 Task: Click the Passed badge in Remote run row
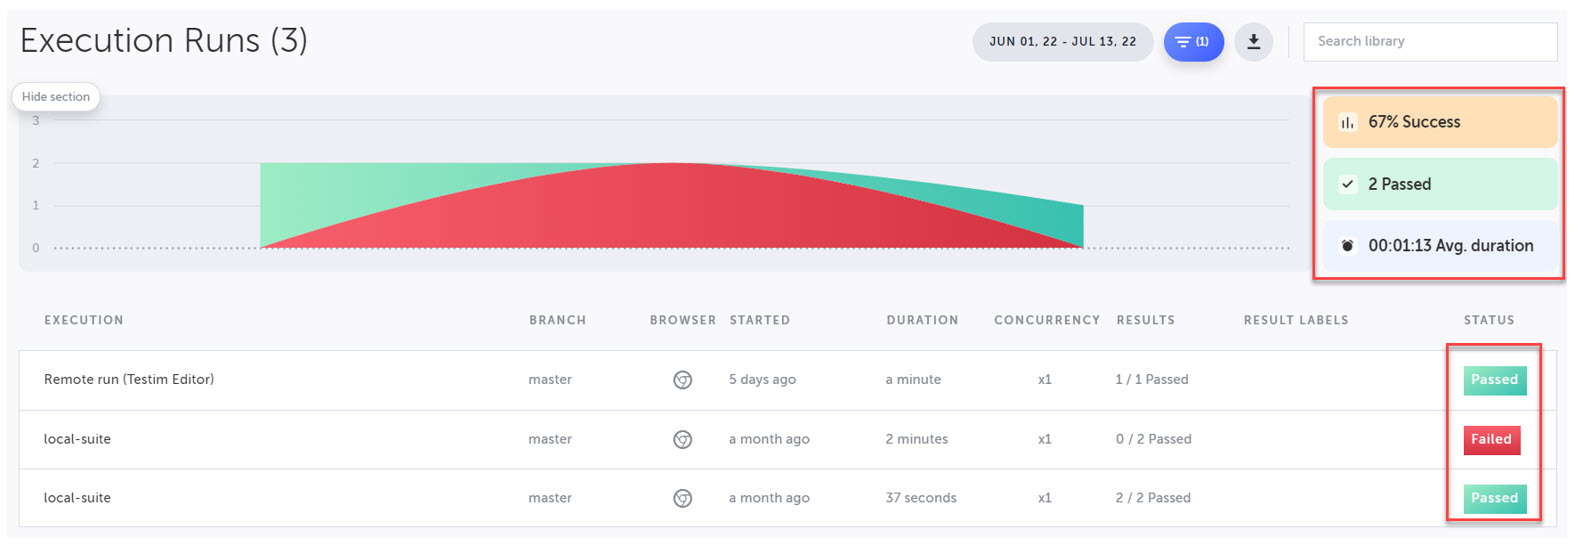[x=1494, y=380]
